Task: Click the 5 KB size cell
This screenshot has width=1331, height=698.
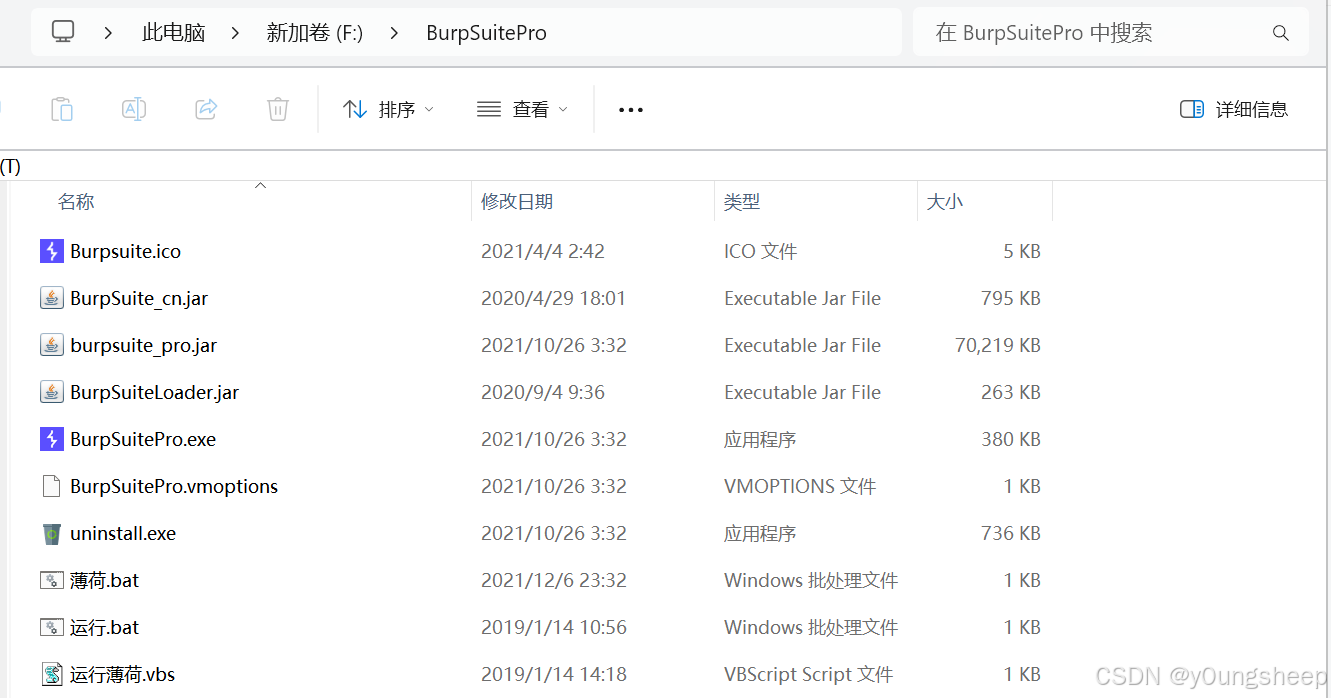Action: (x=1022, y=251)
